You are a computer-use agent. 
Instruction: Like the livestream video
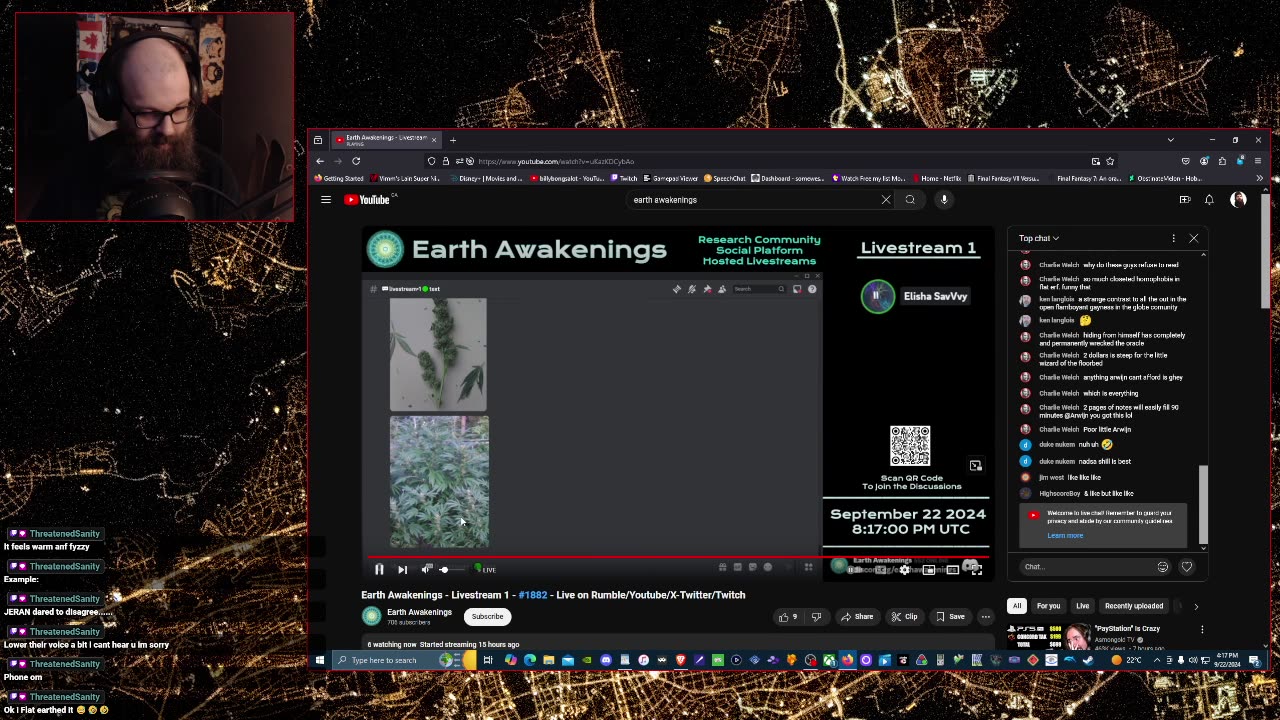point(788,617)
